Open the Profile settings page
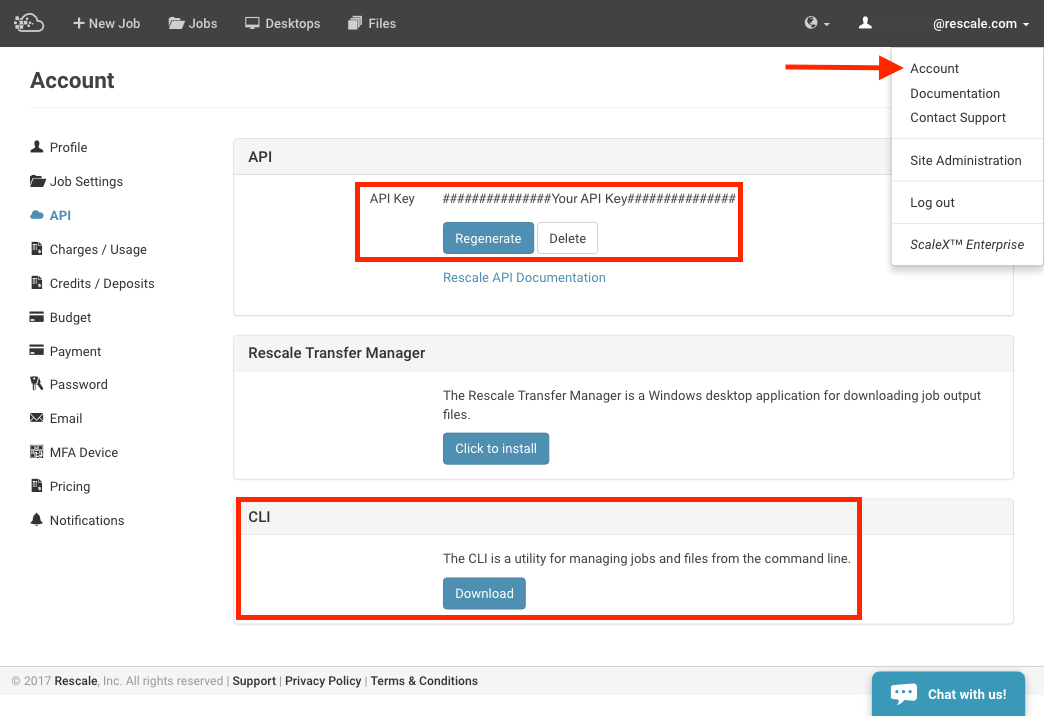 pyautogui.click(x=68, y=147)
